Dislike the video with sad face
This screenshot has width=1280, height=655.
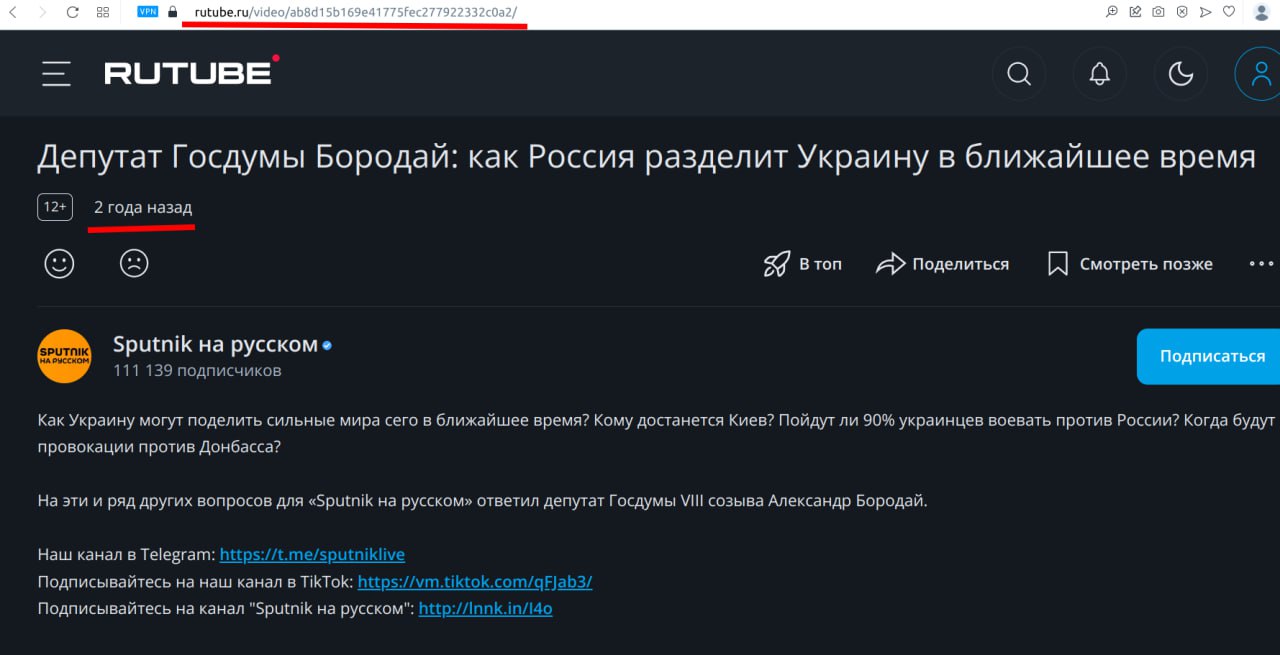click(134, 263)
